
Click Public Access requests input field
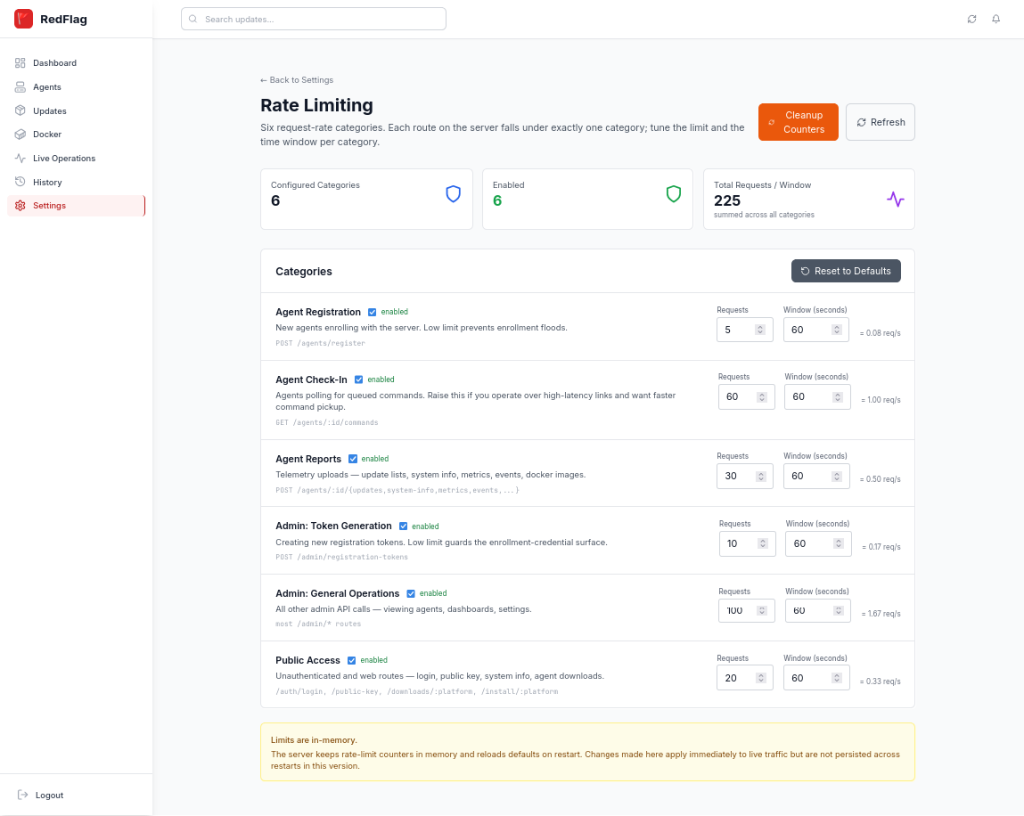click(744, 678)
